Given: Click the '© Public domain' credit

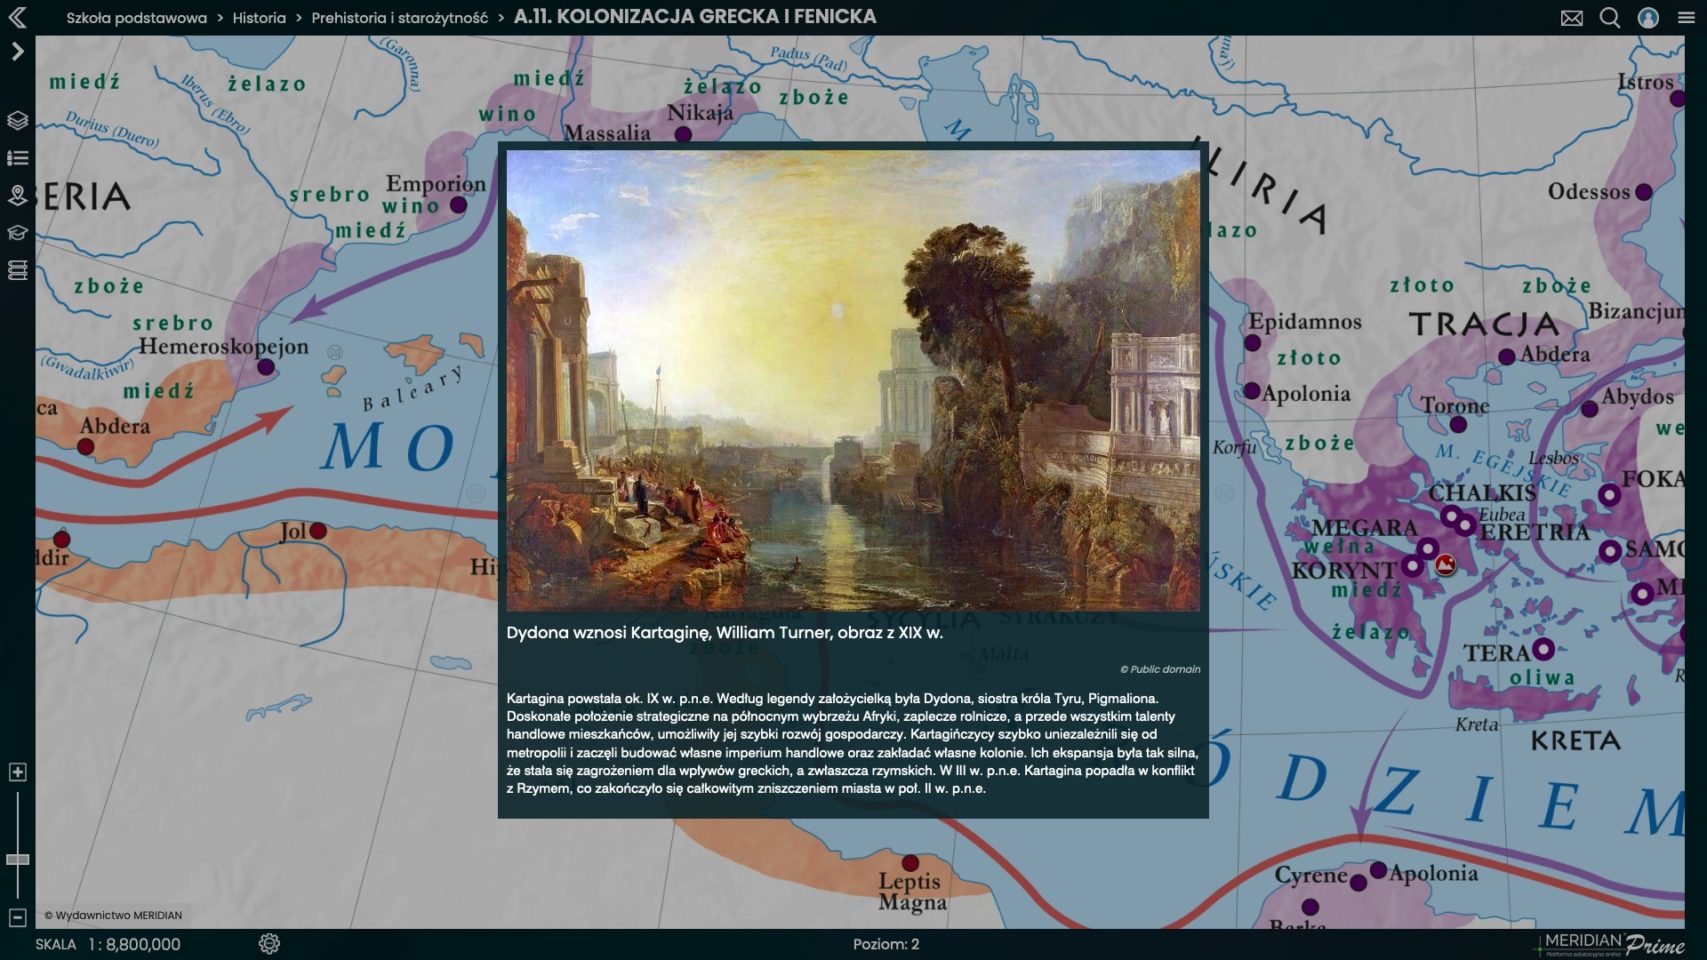Looking at the screenshot, I should point(1160,669).
